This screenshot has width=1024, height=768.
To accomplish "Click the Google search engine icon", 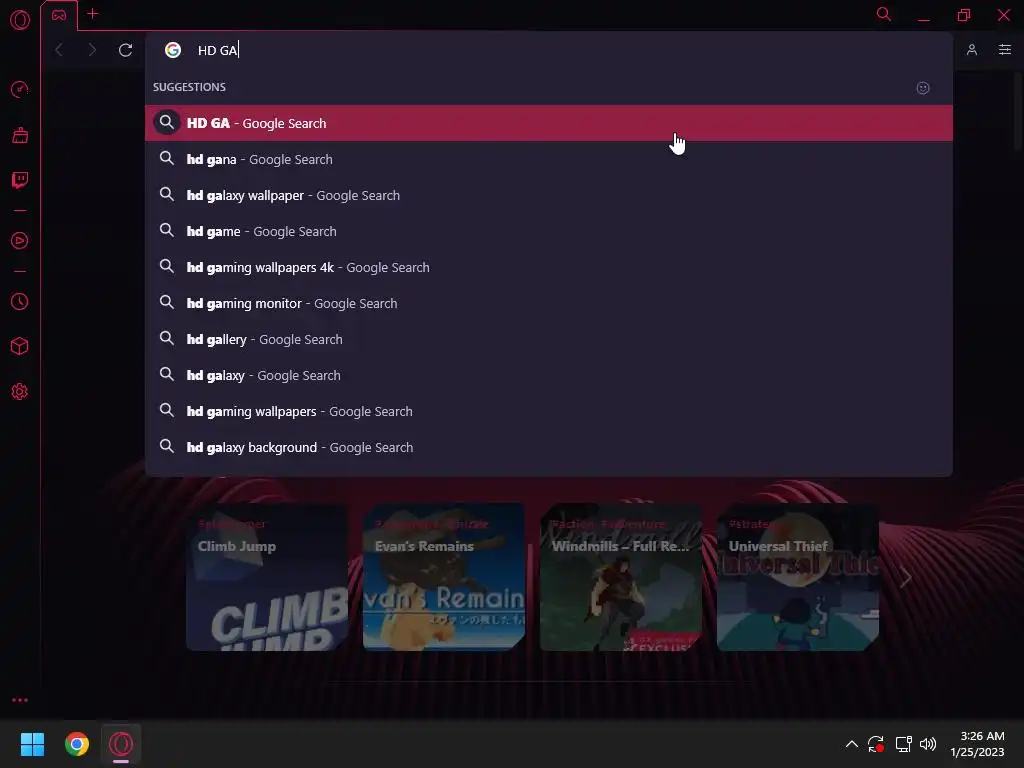I will point(172,50).
